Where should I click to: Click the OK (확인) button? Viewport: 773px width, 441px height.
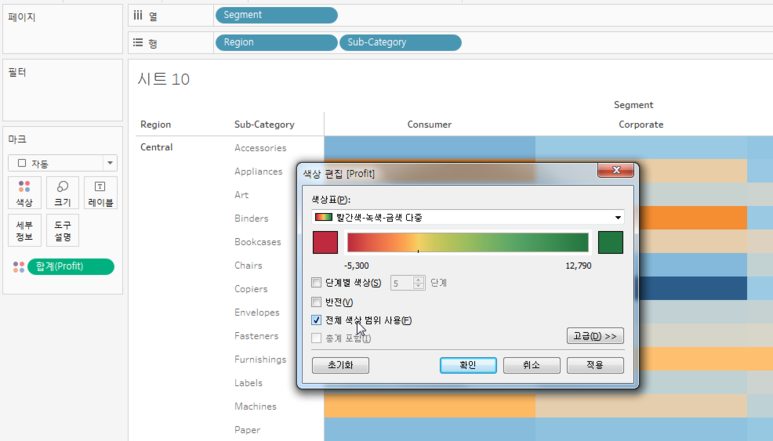pos(468,365)
